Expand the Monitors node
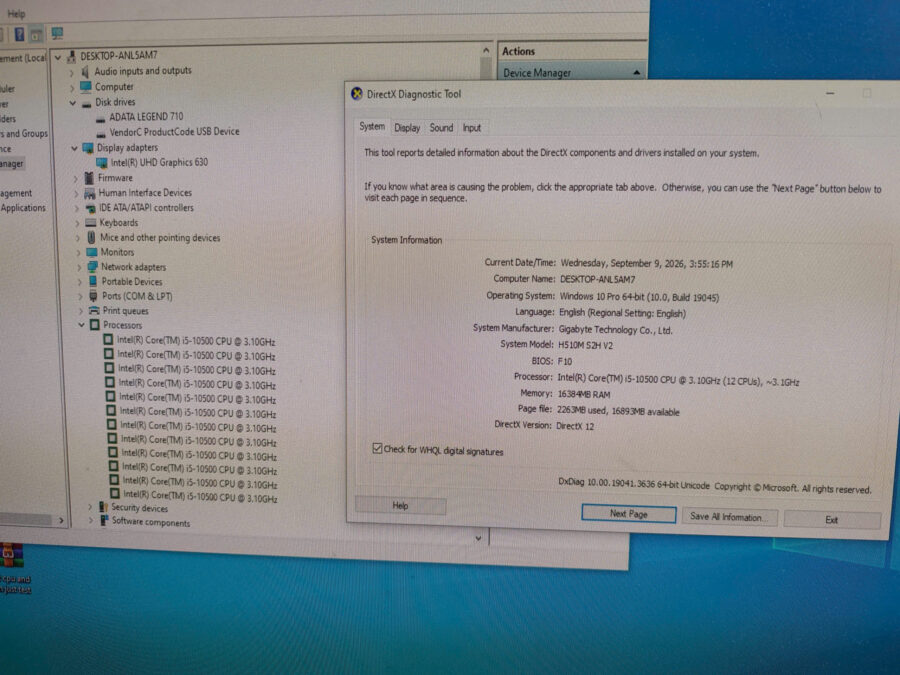The image size is (900, 675). point(78,253)
